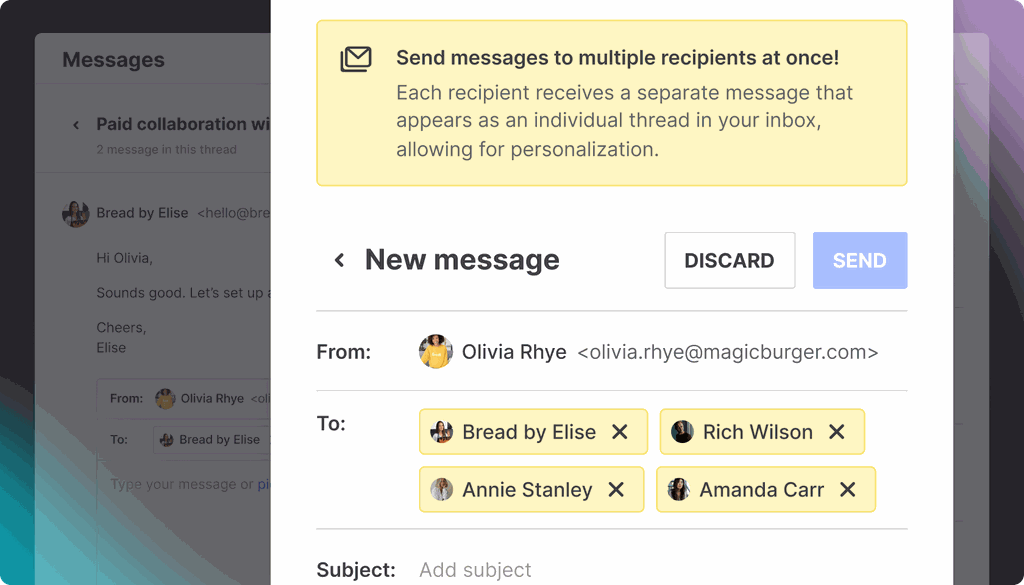This screenshot has width=1024, height=585.
Task: Click the Add subject input field
Action: (600, 570)
